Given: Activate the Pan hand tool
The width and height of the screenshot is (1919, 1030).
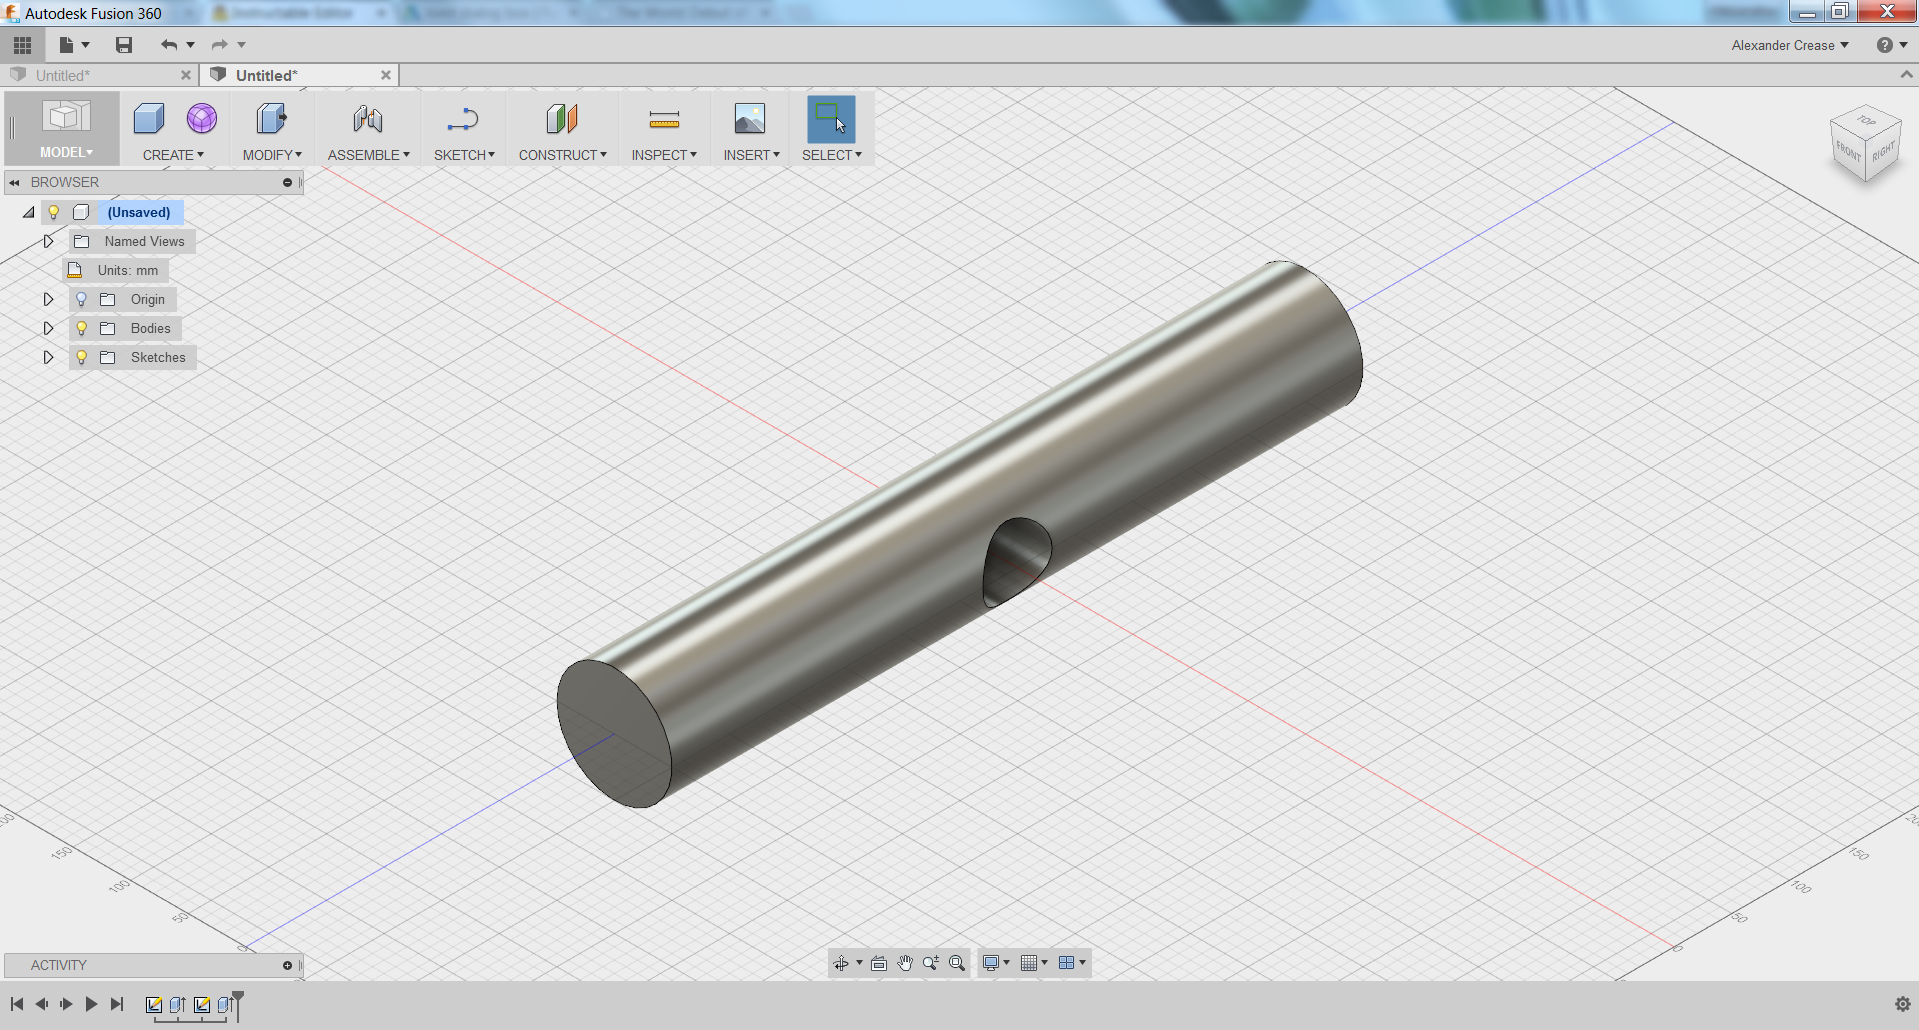Looking at the screenshot, I should pyautogui.click(x=905, y=963).
